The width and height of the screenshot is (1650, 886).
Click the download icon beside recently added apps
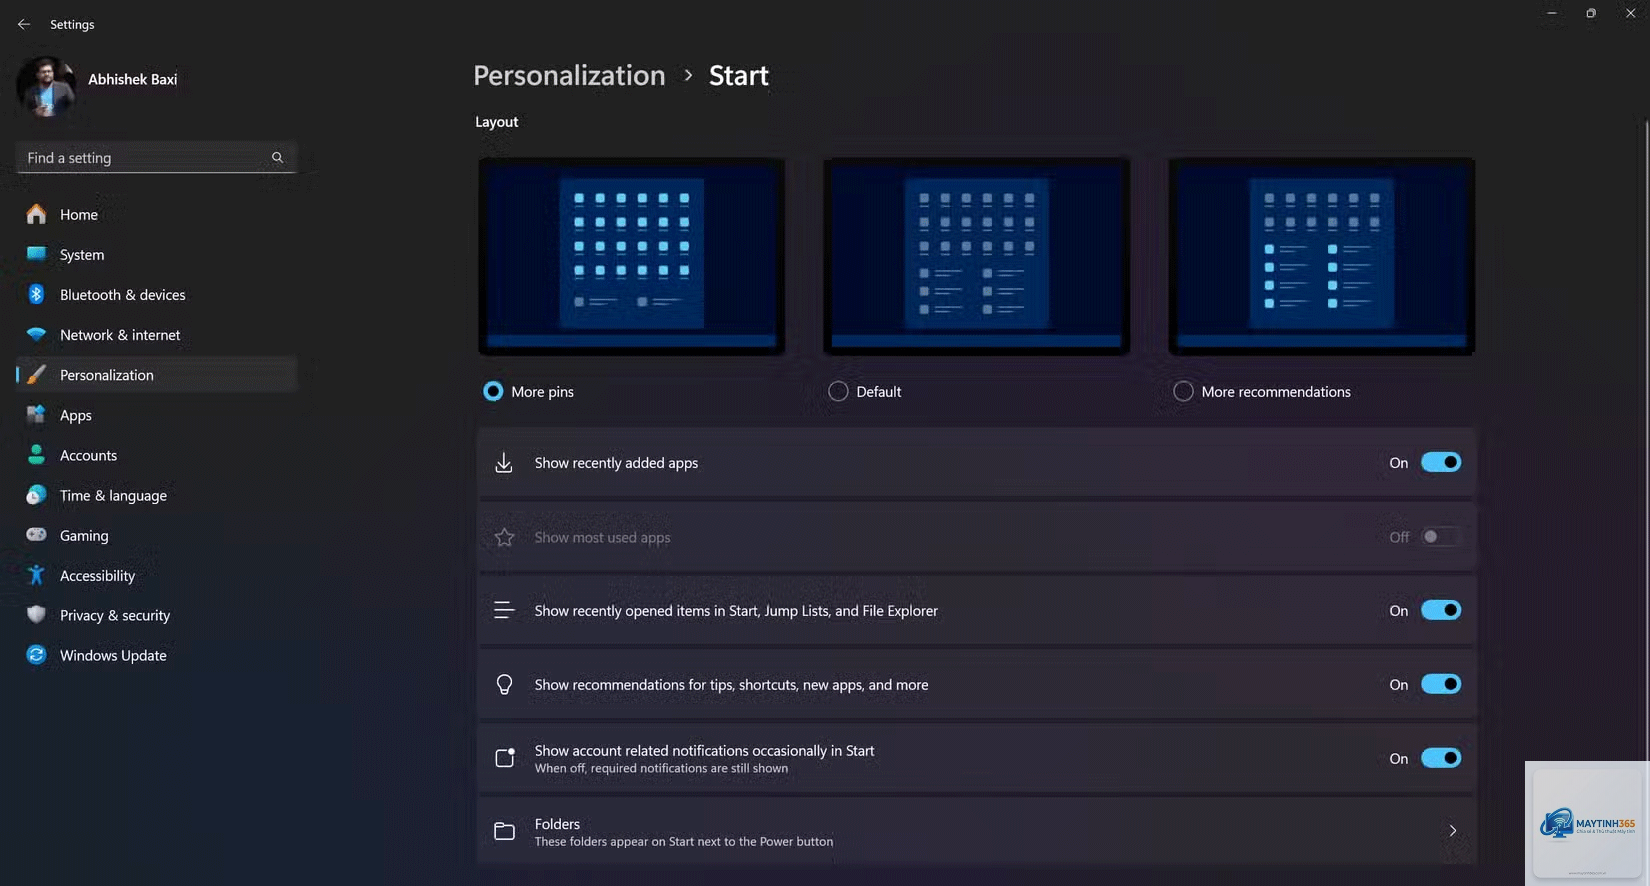pos(504,463)
